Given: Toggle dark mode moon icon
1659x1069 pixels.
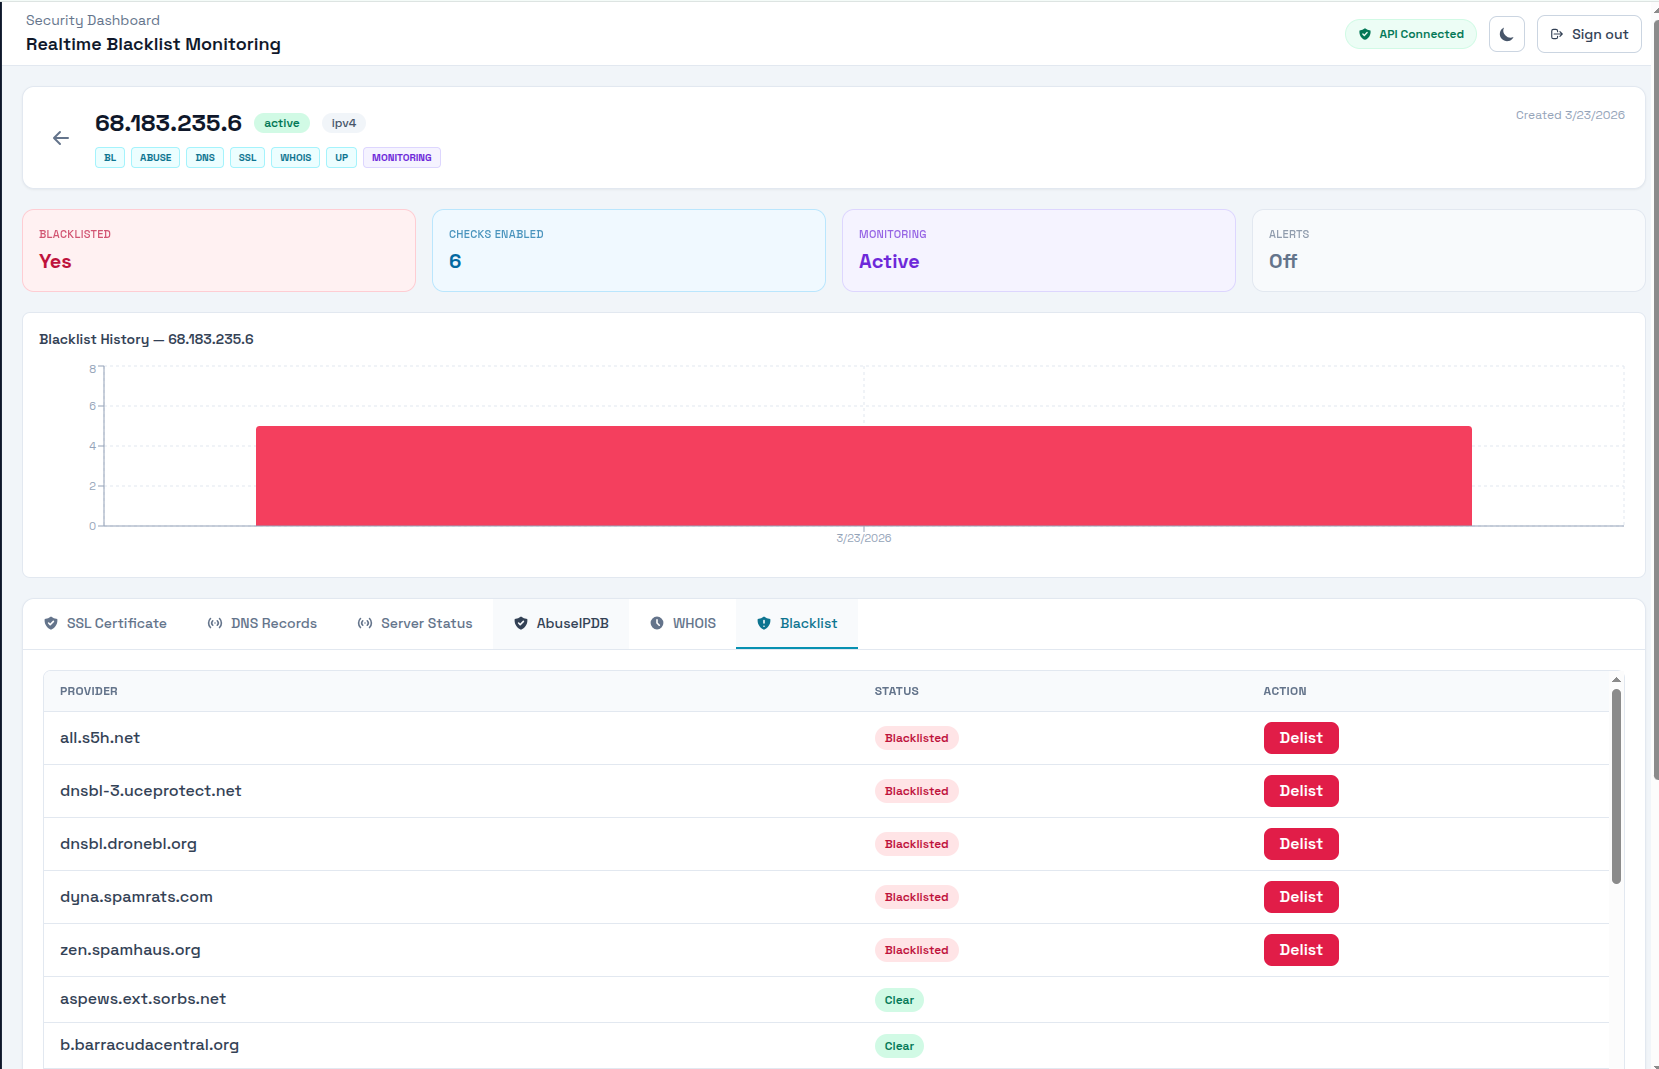Looking at the screenshot, I should tap(1506, 34).
